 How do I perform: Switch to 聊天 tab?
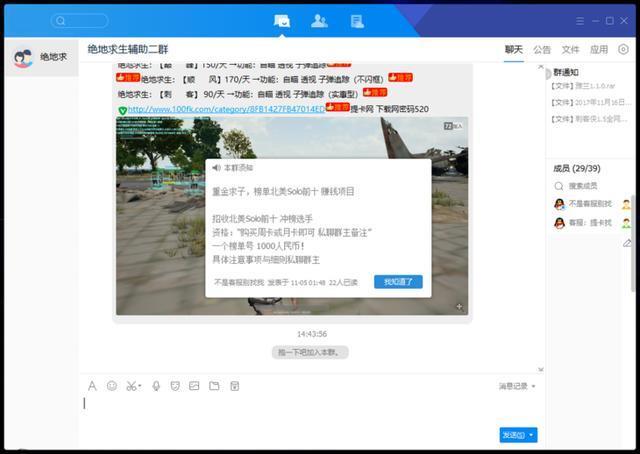click(513, 50)
